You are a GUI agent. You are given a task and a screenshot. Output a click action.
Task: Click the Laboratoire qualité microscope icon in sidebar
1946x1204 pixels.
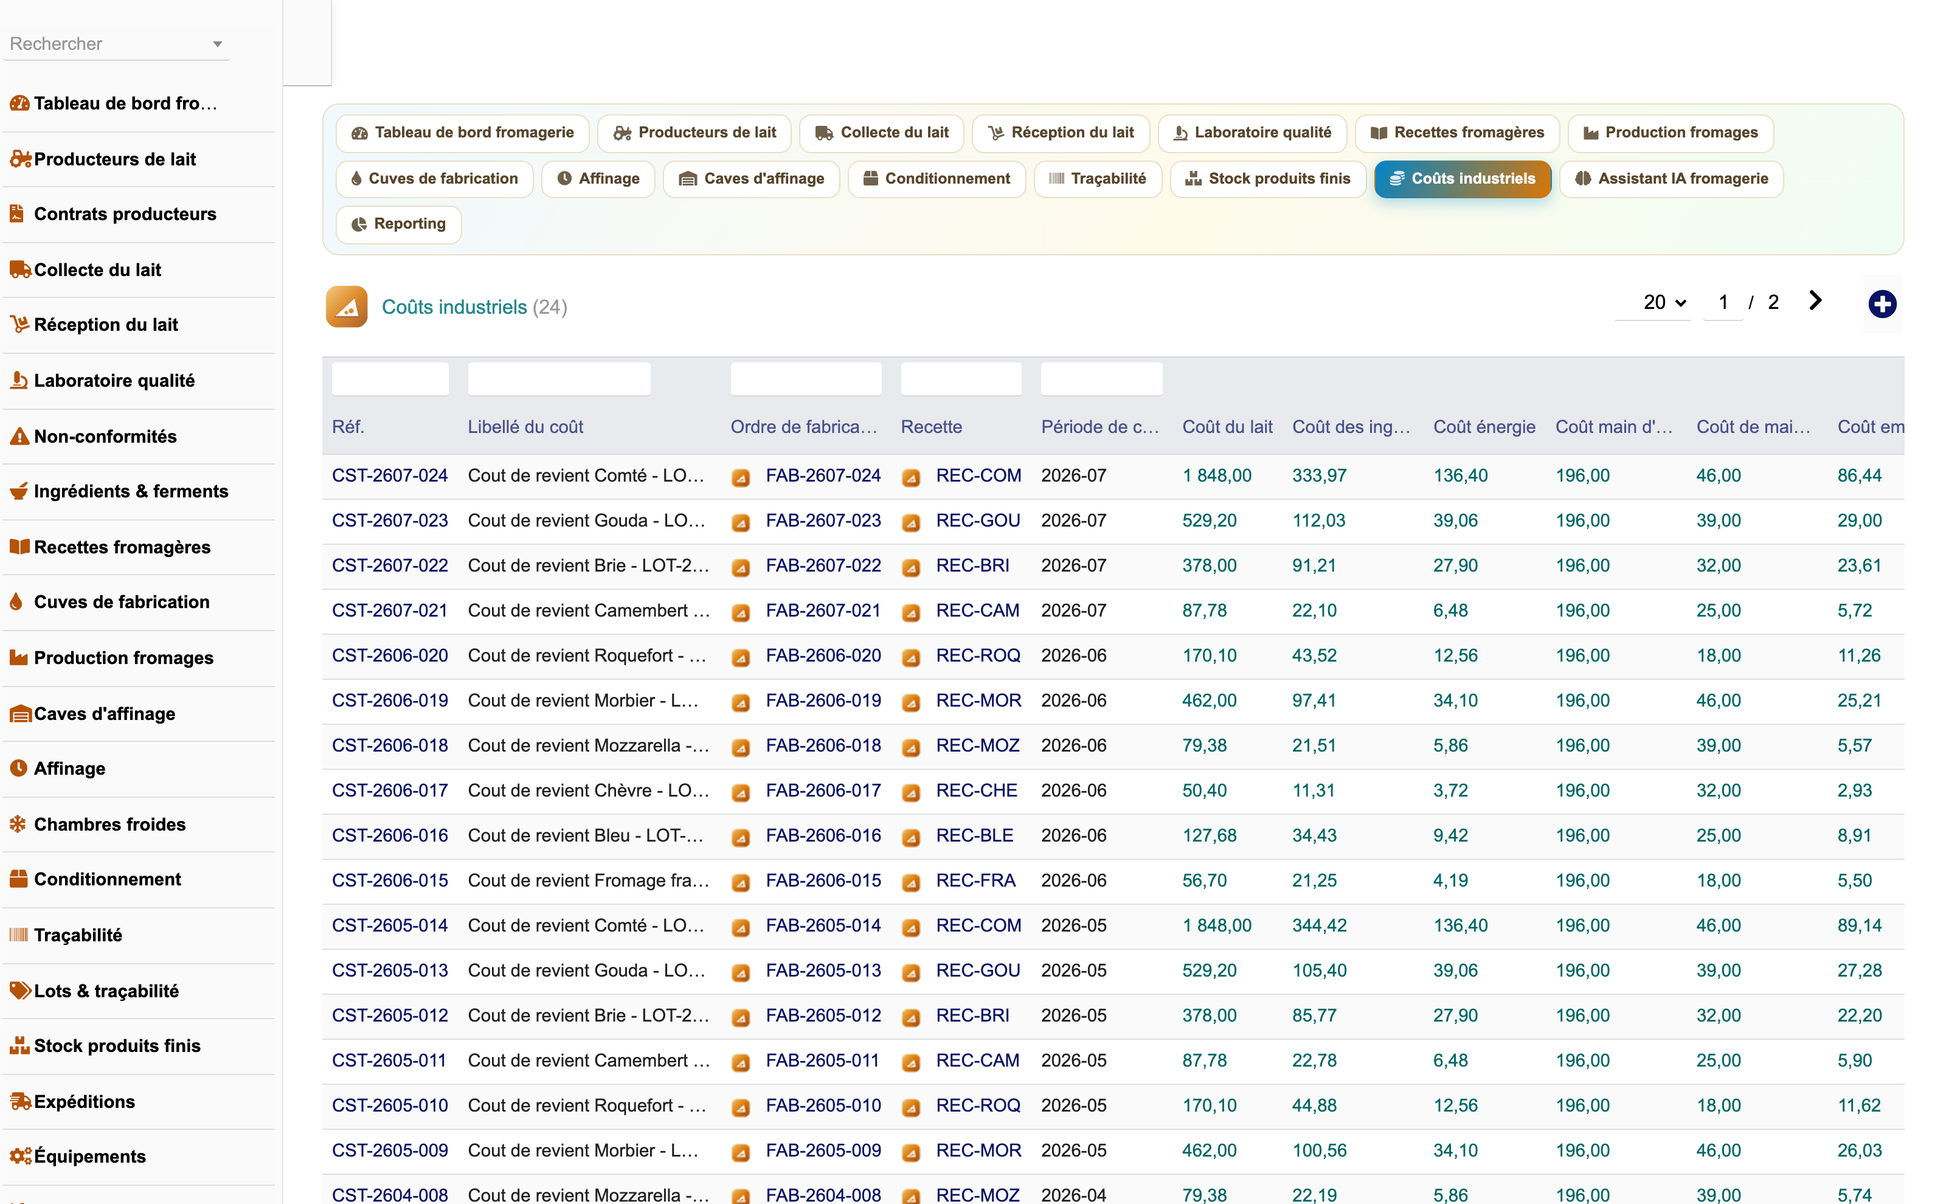click(x=19, y=381)
